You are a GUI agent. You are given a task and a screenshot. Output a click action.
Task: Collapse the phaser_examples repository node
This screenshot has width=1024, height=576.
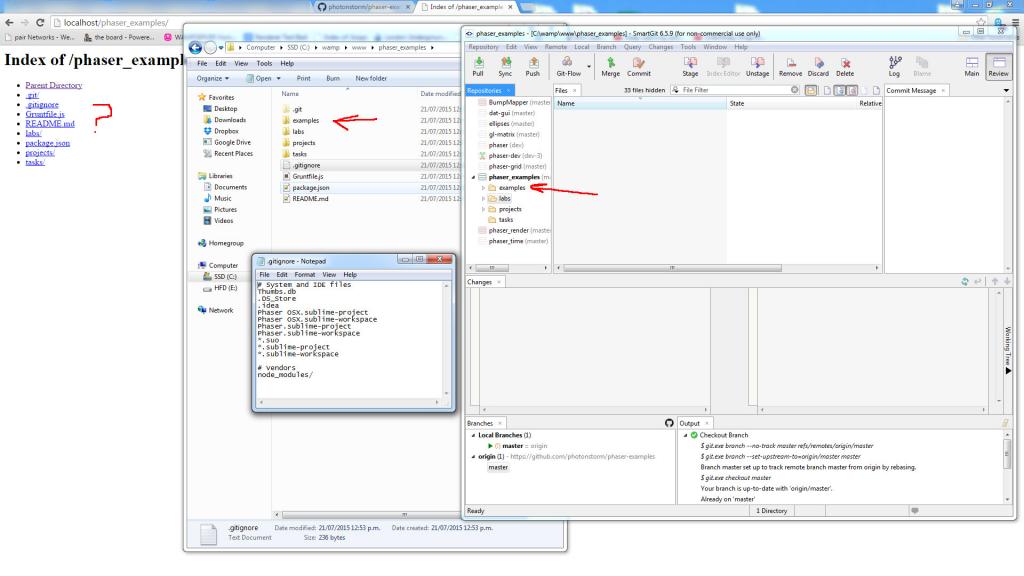click(474, 177)
